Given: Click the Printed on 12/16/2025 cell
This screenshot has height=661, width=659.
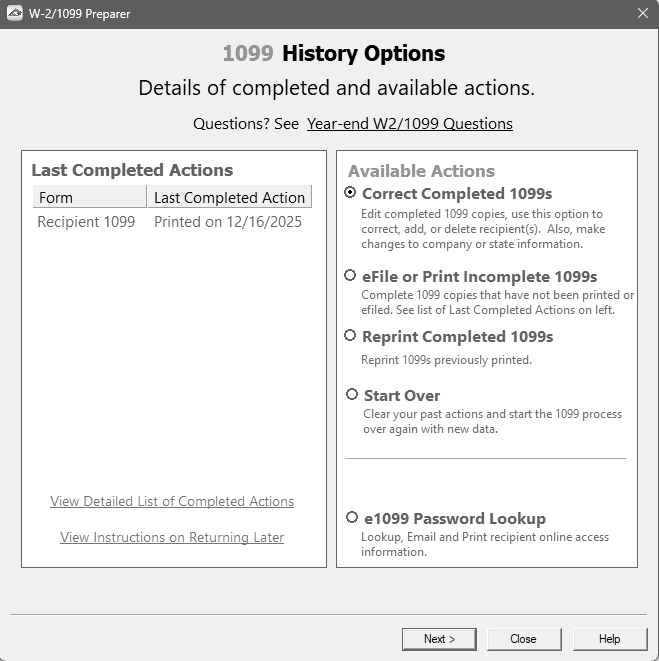Looking at the screenshot, I should [x=228, y=222].
